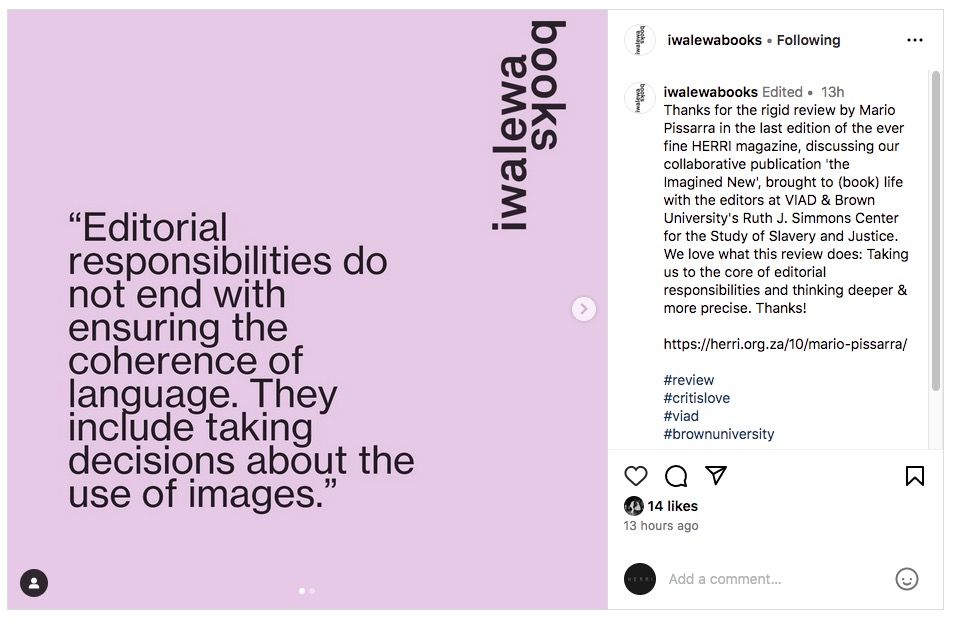Image resolution: width=959 pixels, height=626 pixels.
Task: Click the caption scrollbar
Action: coord(935,230)
